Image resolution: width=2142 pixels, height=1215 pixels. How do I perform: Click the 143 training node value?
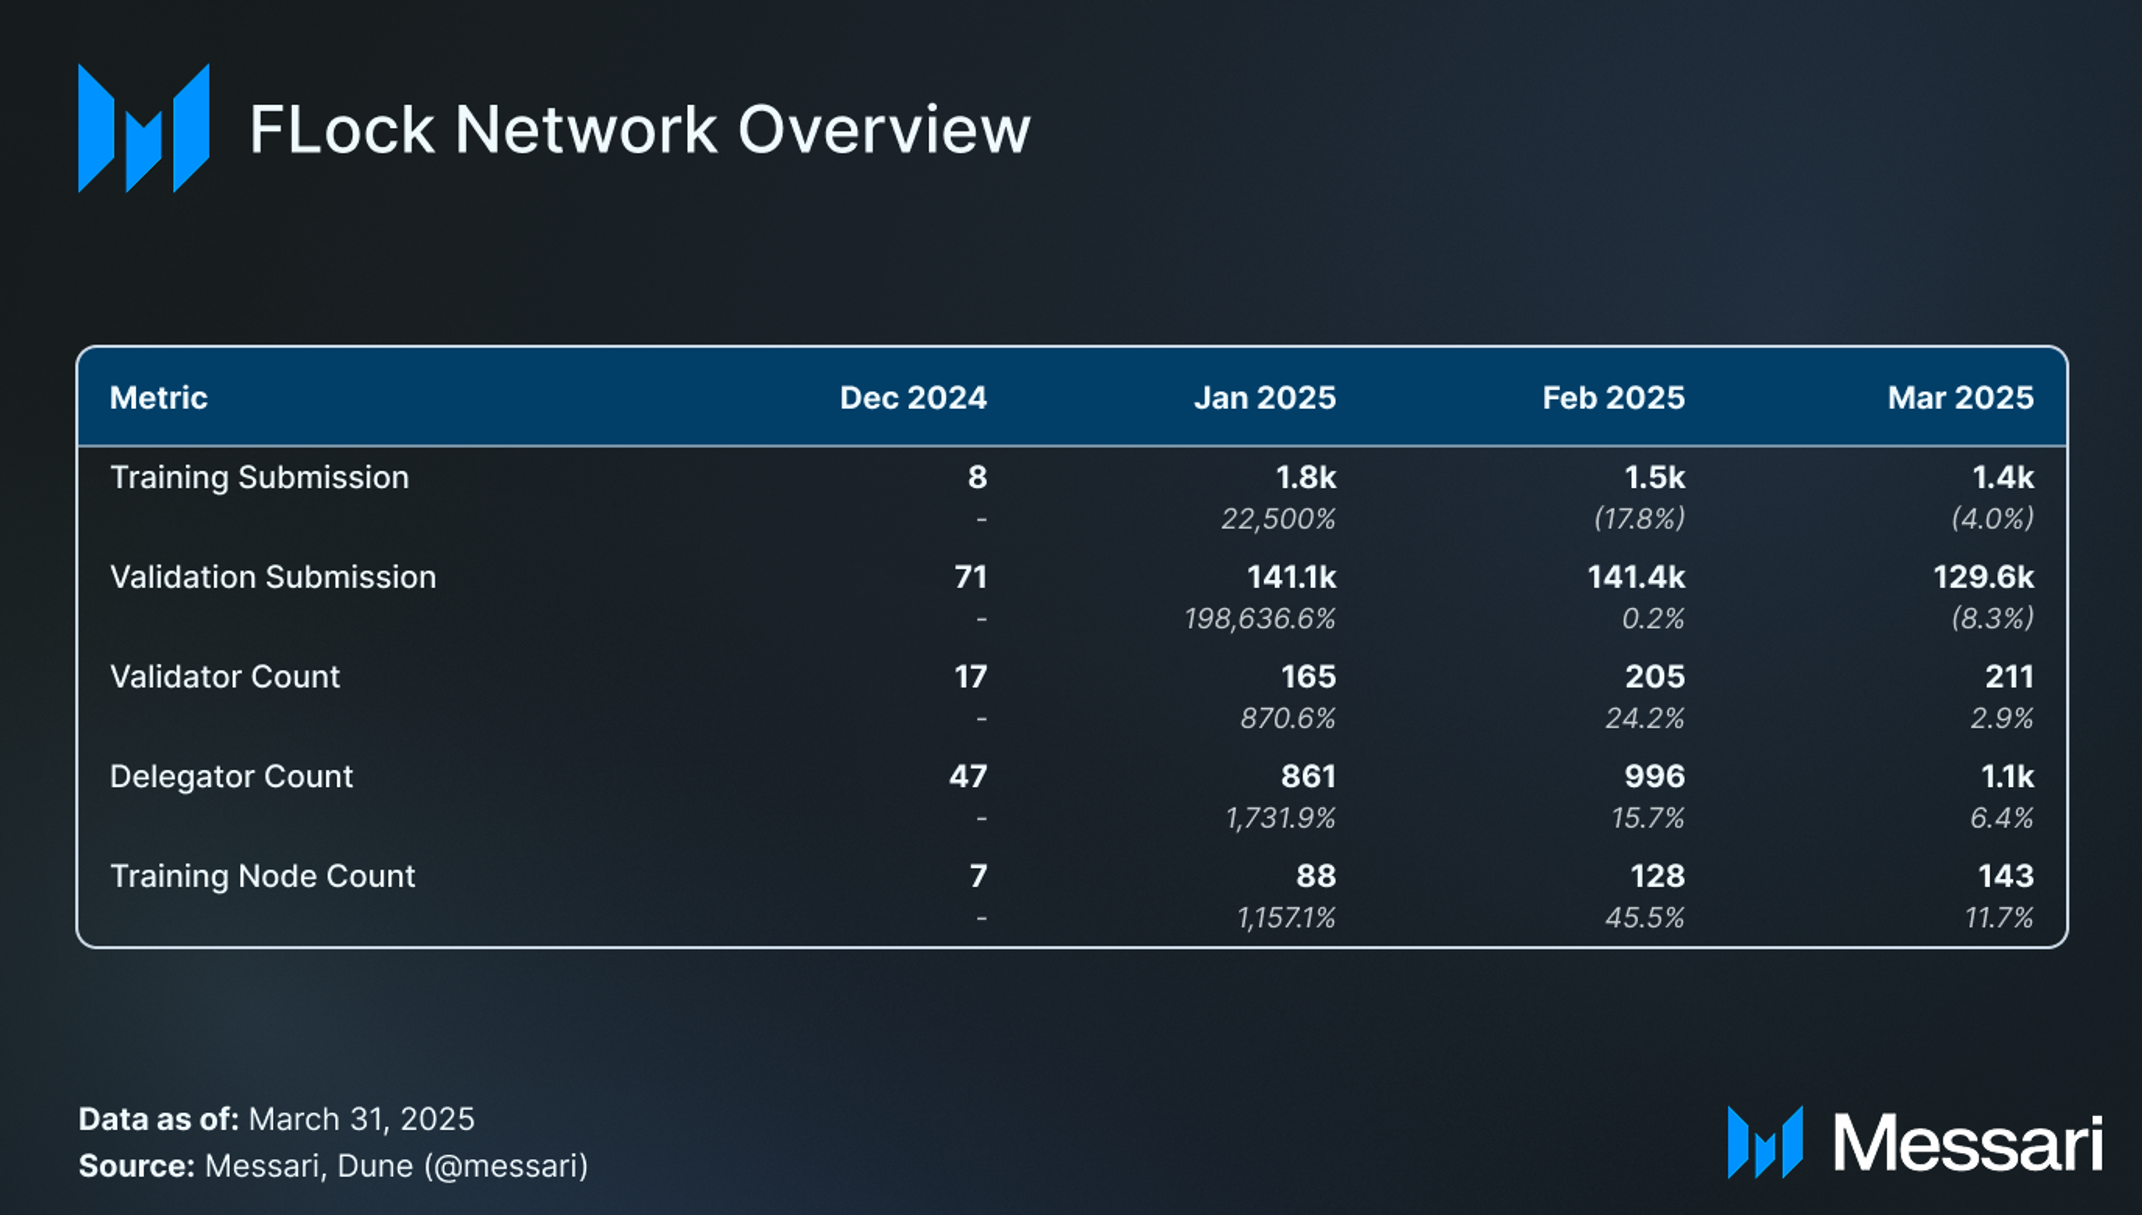click(x=2005, y=877)
